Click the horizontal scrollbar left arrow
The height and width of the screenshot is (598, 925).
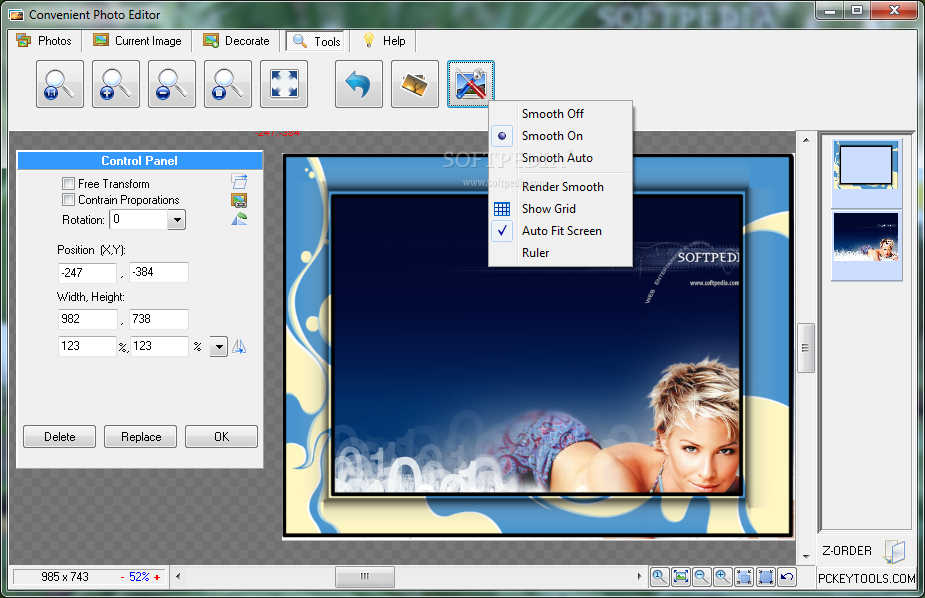[178, 576]
